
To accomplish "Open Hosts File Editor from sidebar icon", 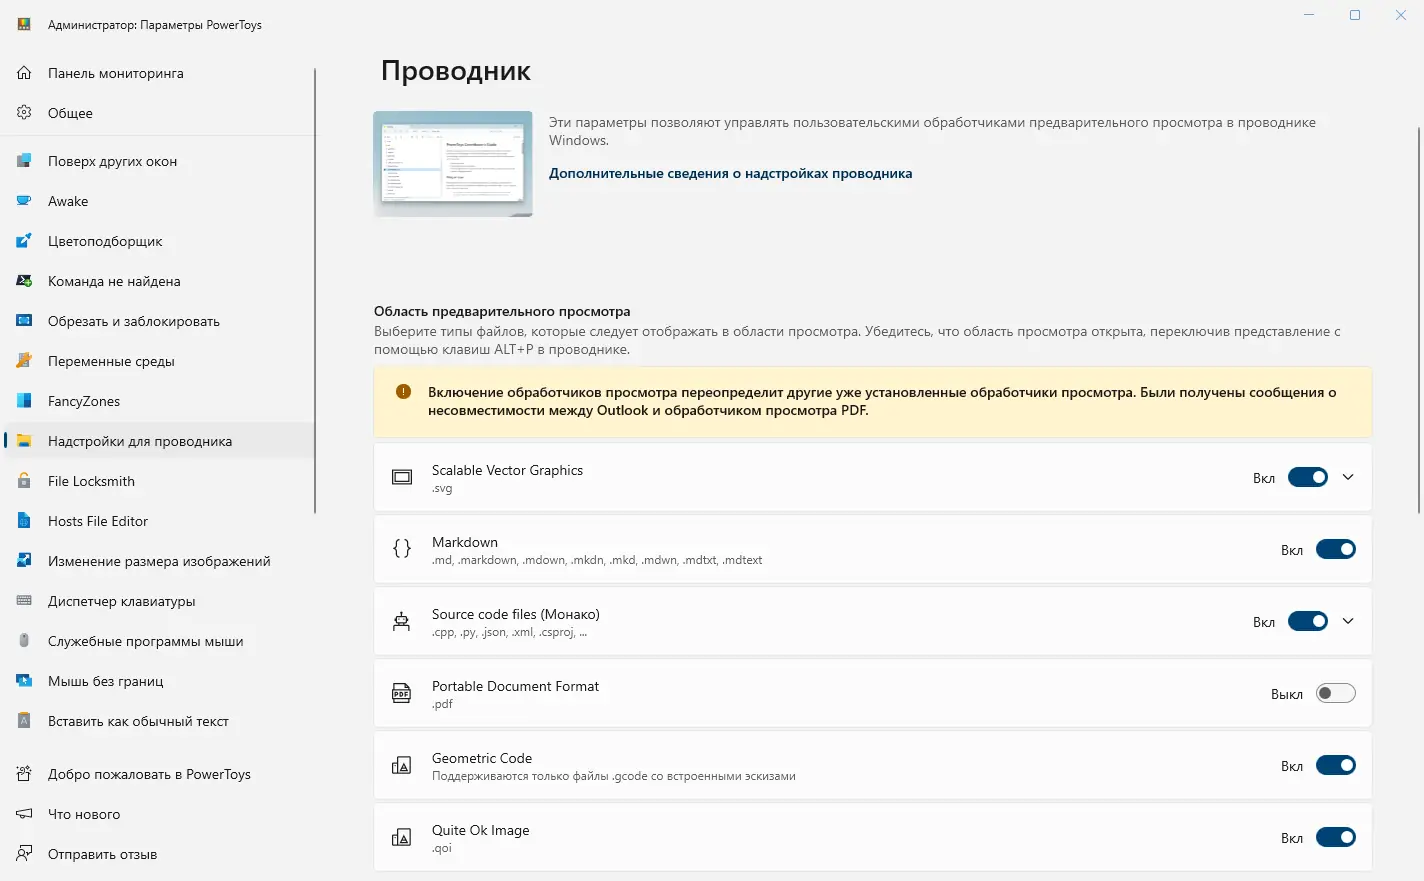I will [x=23, y=521].
